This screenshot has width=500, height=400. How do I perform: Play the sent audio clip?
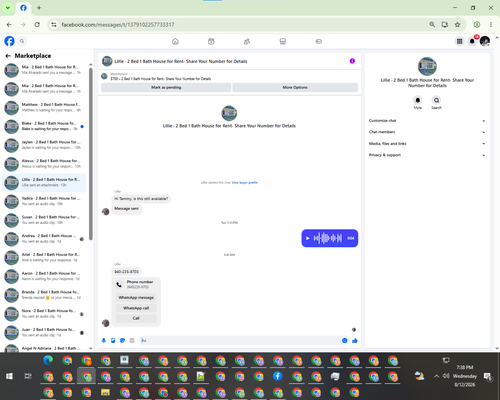pos(308,238)
